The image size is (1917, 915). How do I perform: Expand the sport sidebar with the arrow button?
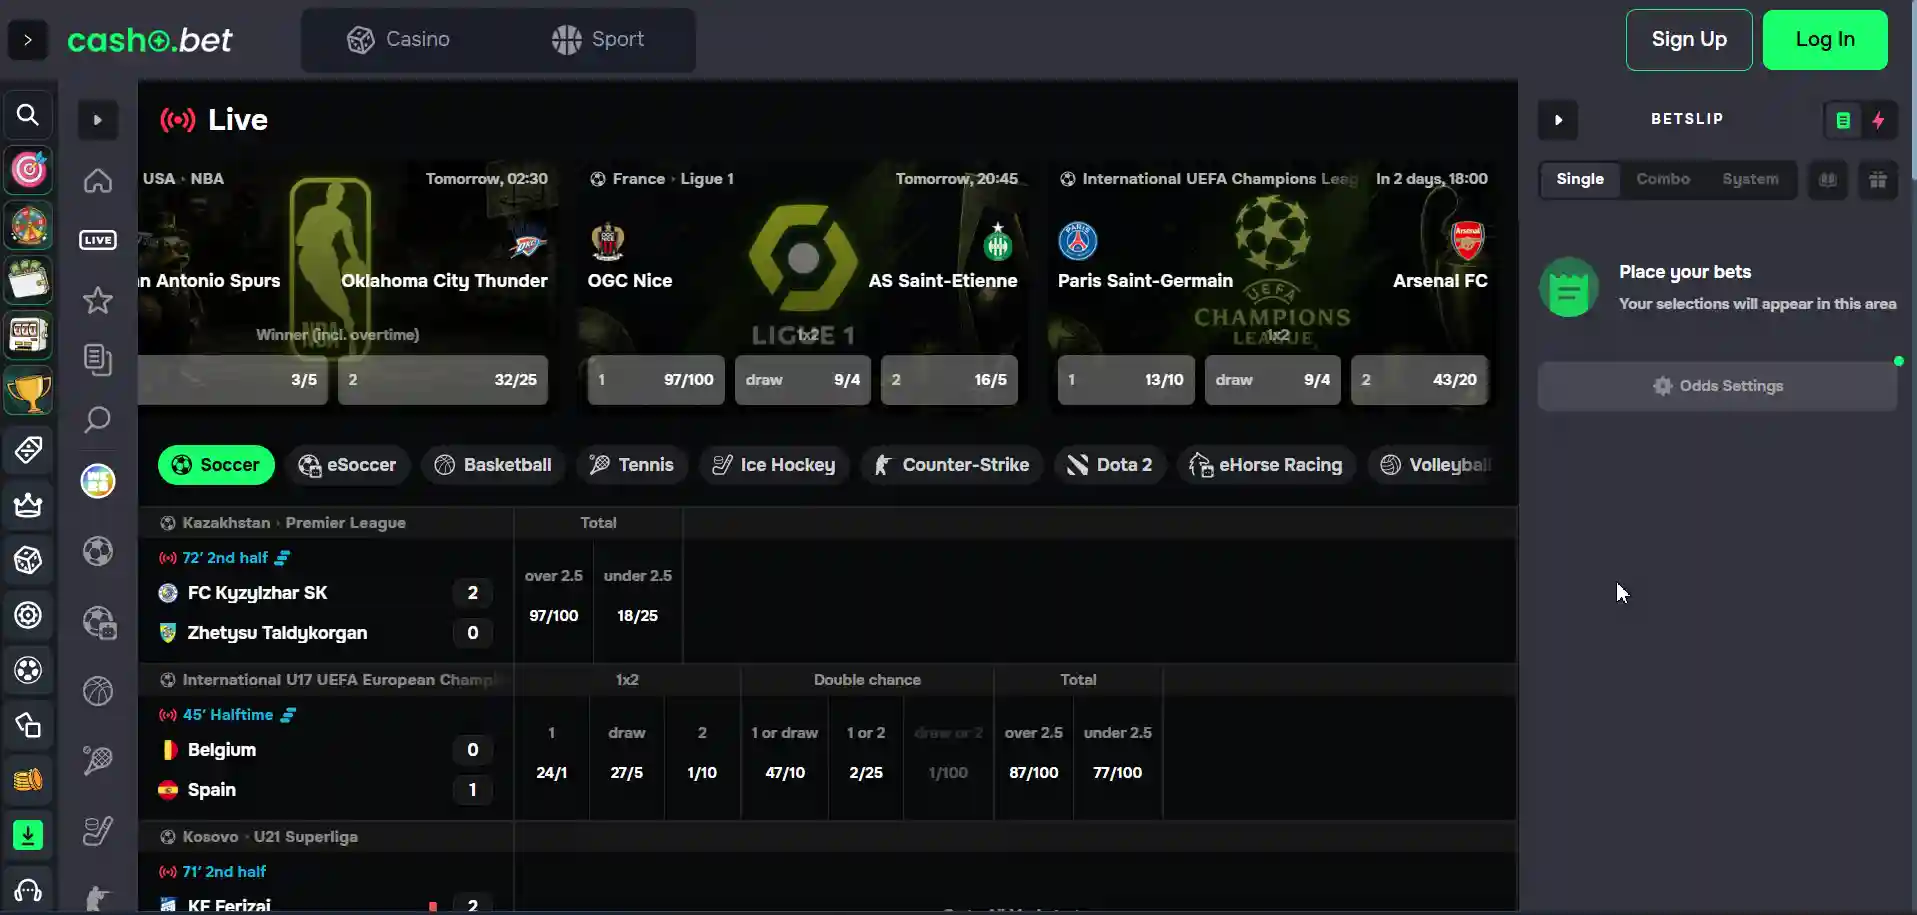pyautogui.click(x=98, y=120)
